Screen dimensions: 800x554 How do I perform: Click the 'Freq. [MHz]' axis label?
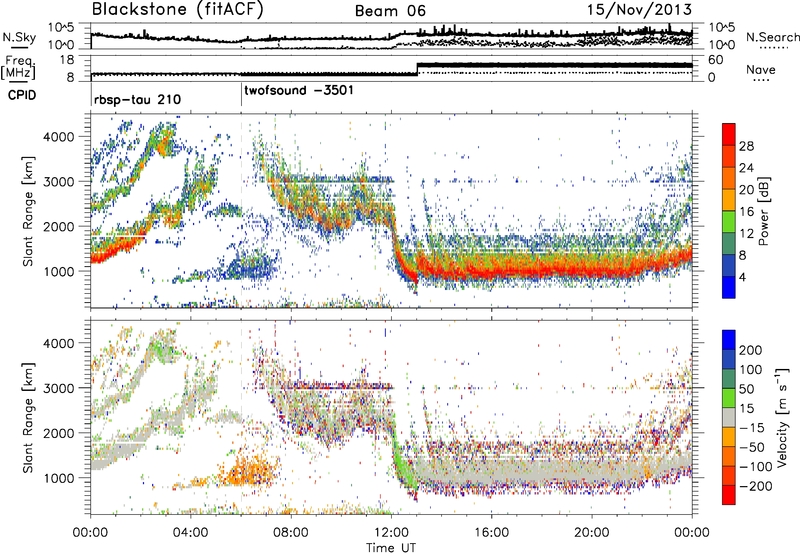tap(18, 67)
